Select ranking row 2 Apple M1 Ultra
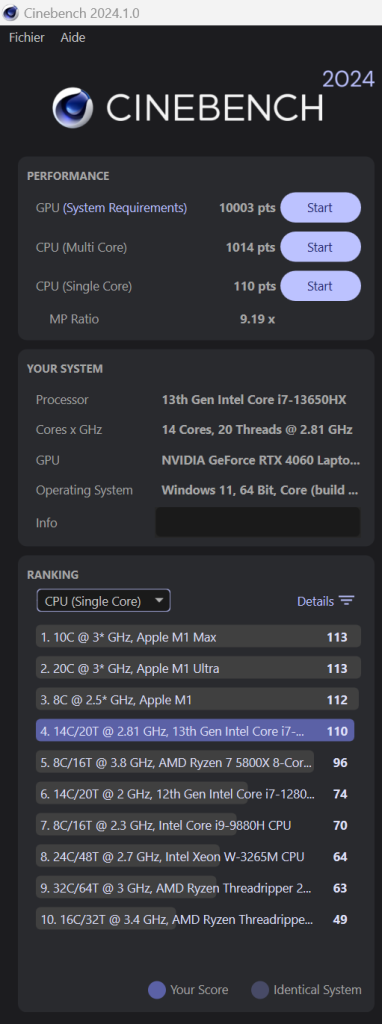The height and width of the screenshot is (1024, 382). [199, 668]
